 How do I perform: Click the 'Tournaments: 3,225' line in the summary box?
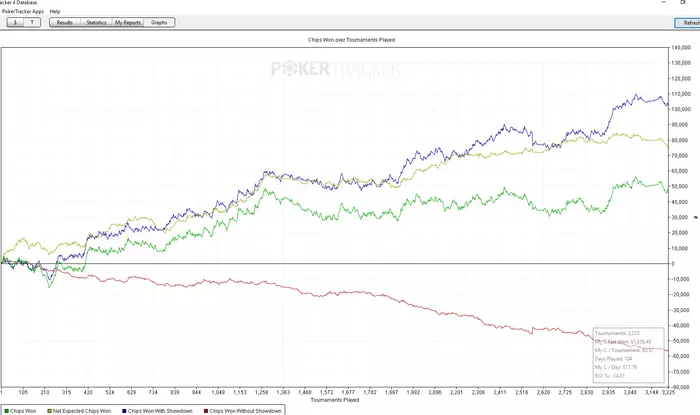pyautogui.click(x=617, y=333)
